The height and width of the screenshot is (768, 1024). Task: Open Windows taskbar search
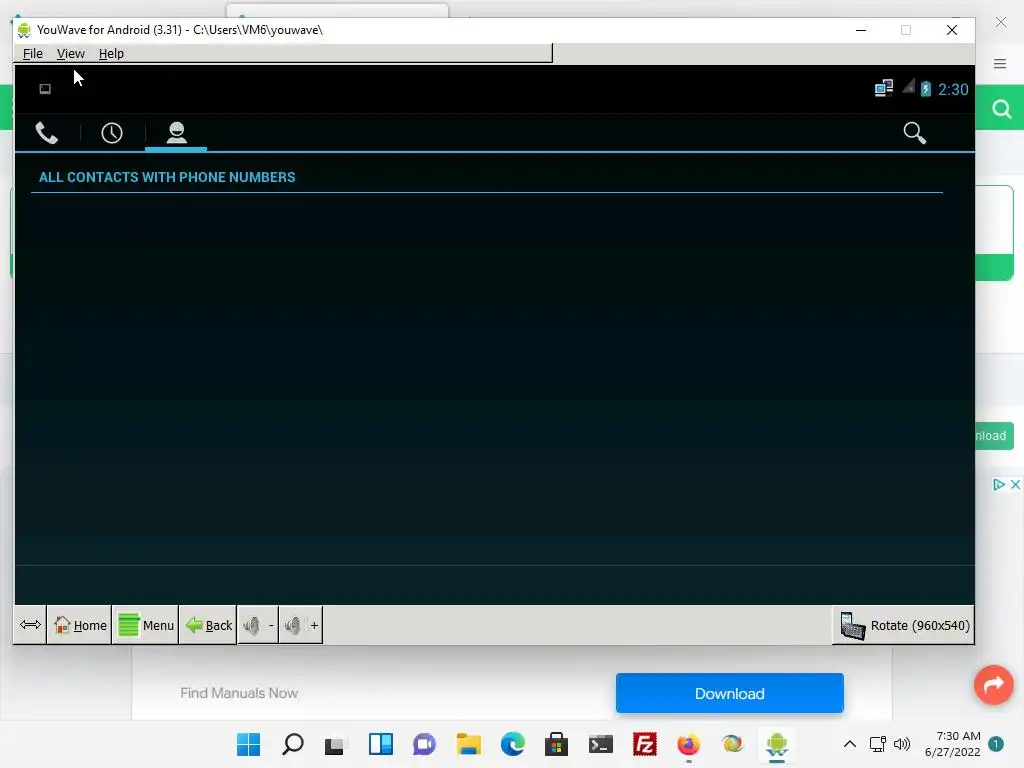click(293, 744)
